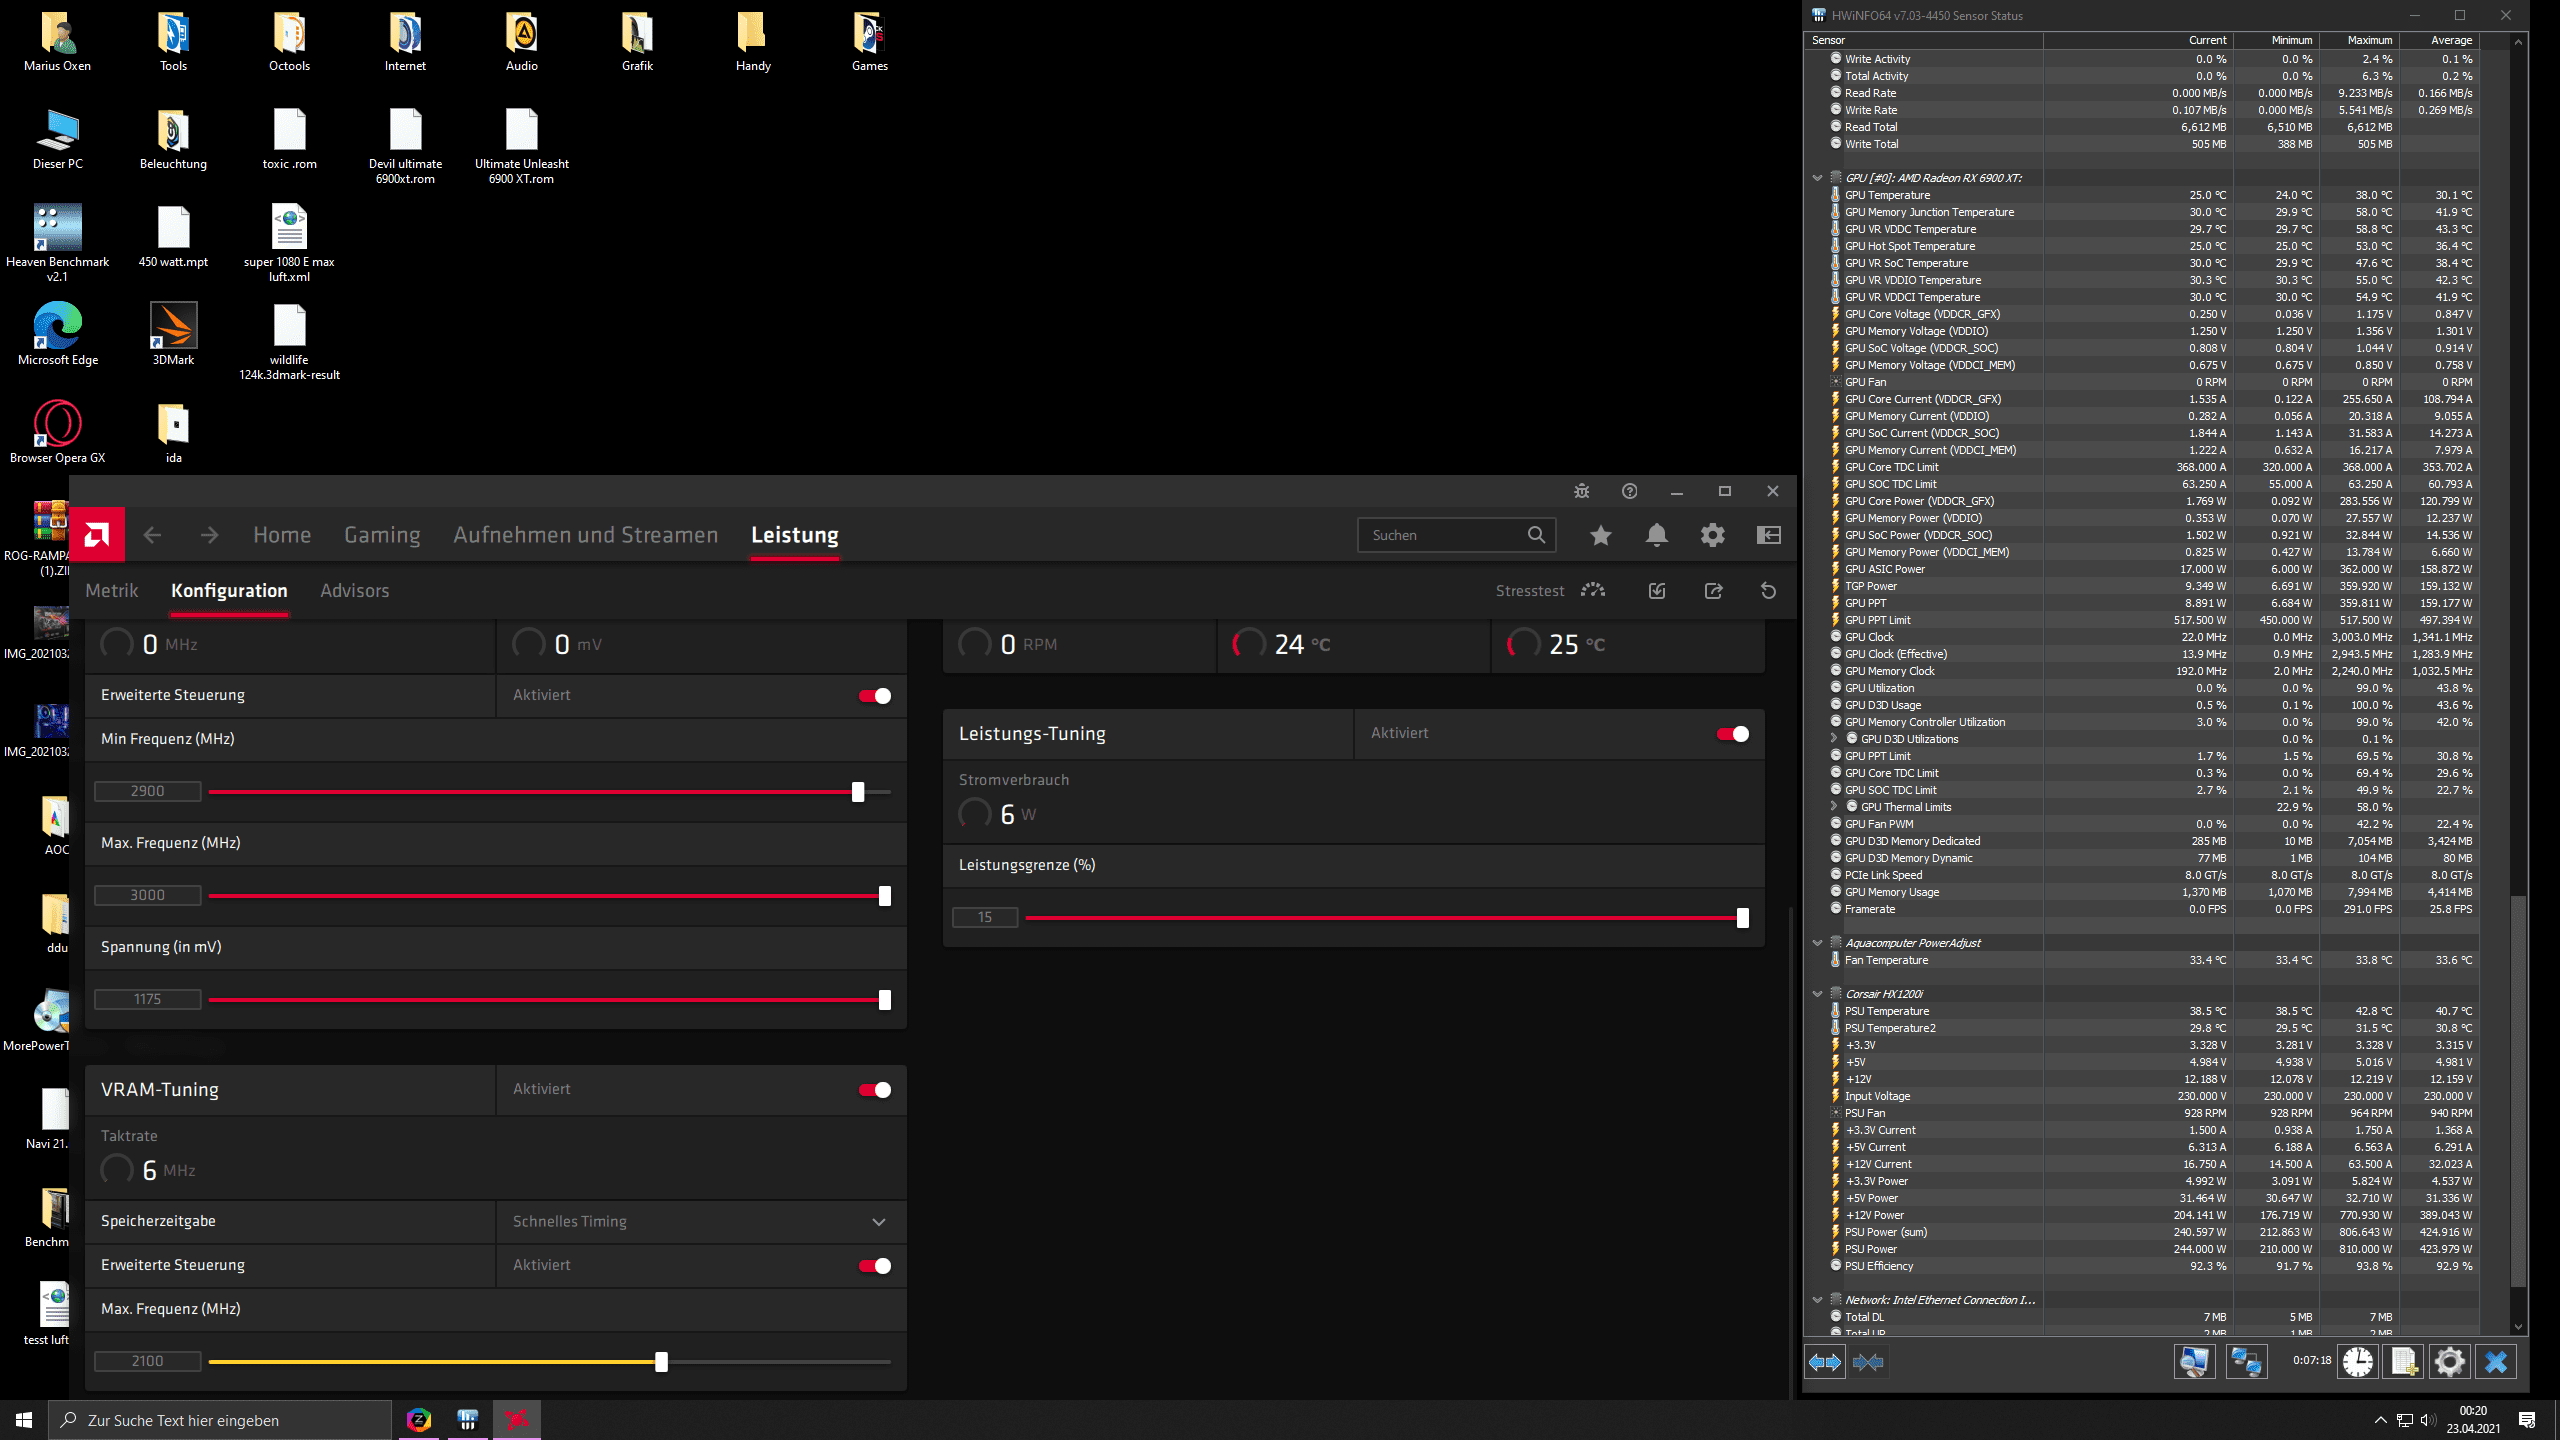This screenshot has width=2560, height=1440.
Task: Toggle the sidebar panel icon
Action: tap(1768, 535)
